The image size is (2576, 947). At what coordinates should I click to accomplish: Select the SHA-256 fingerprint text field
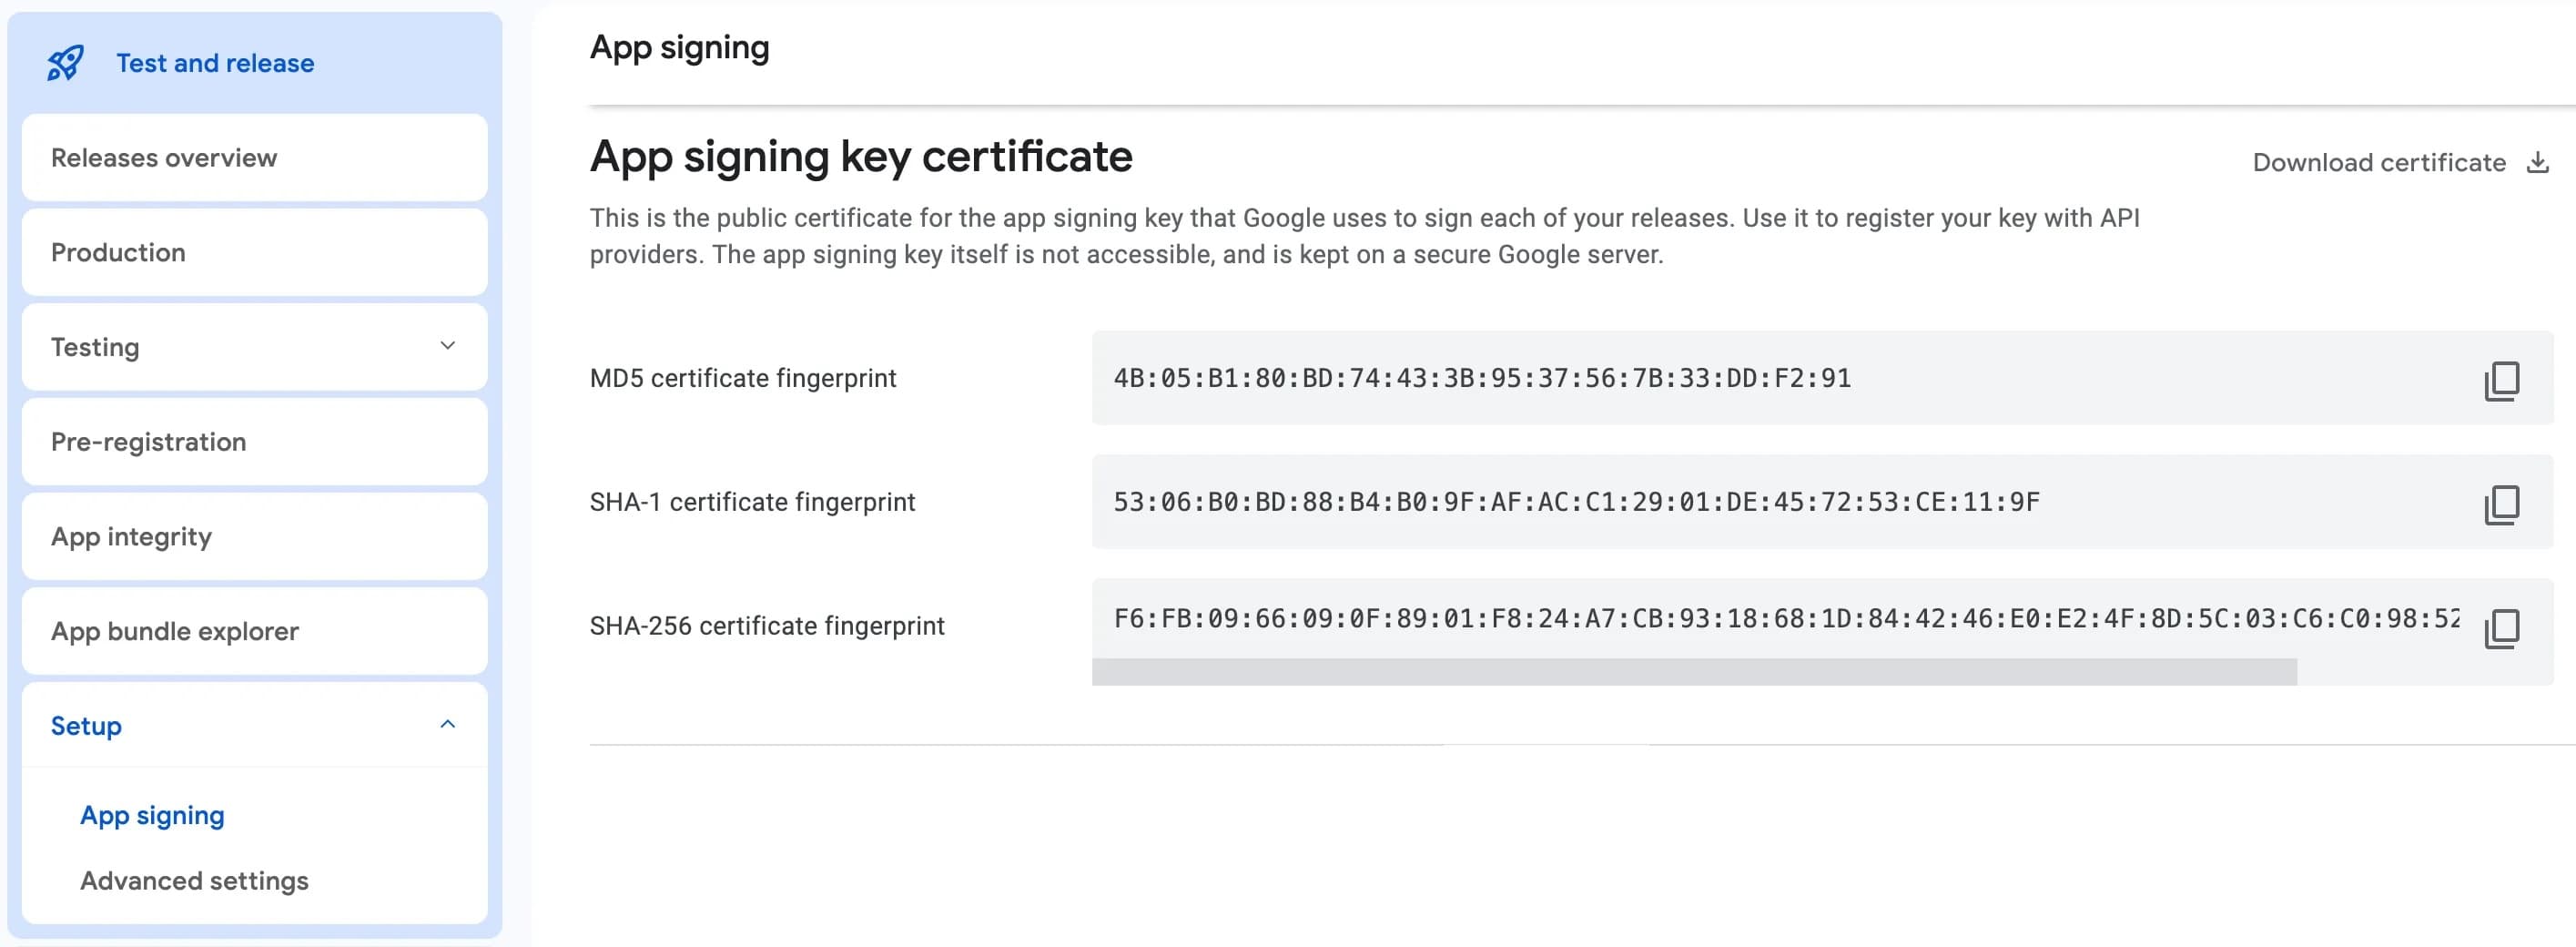1700,620
